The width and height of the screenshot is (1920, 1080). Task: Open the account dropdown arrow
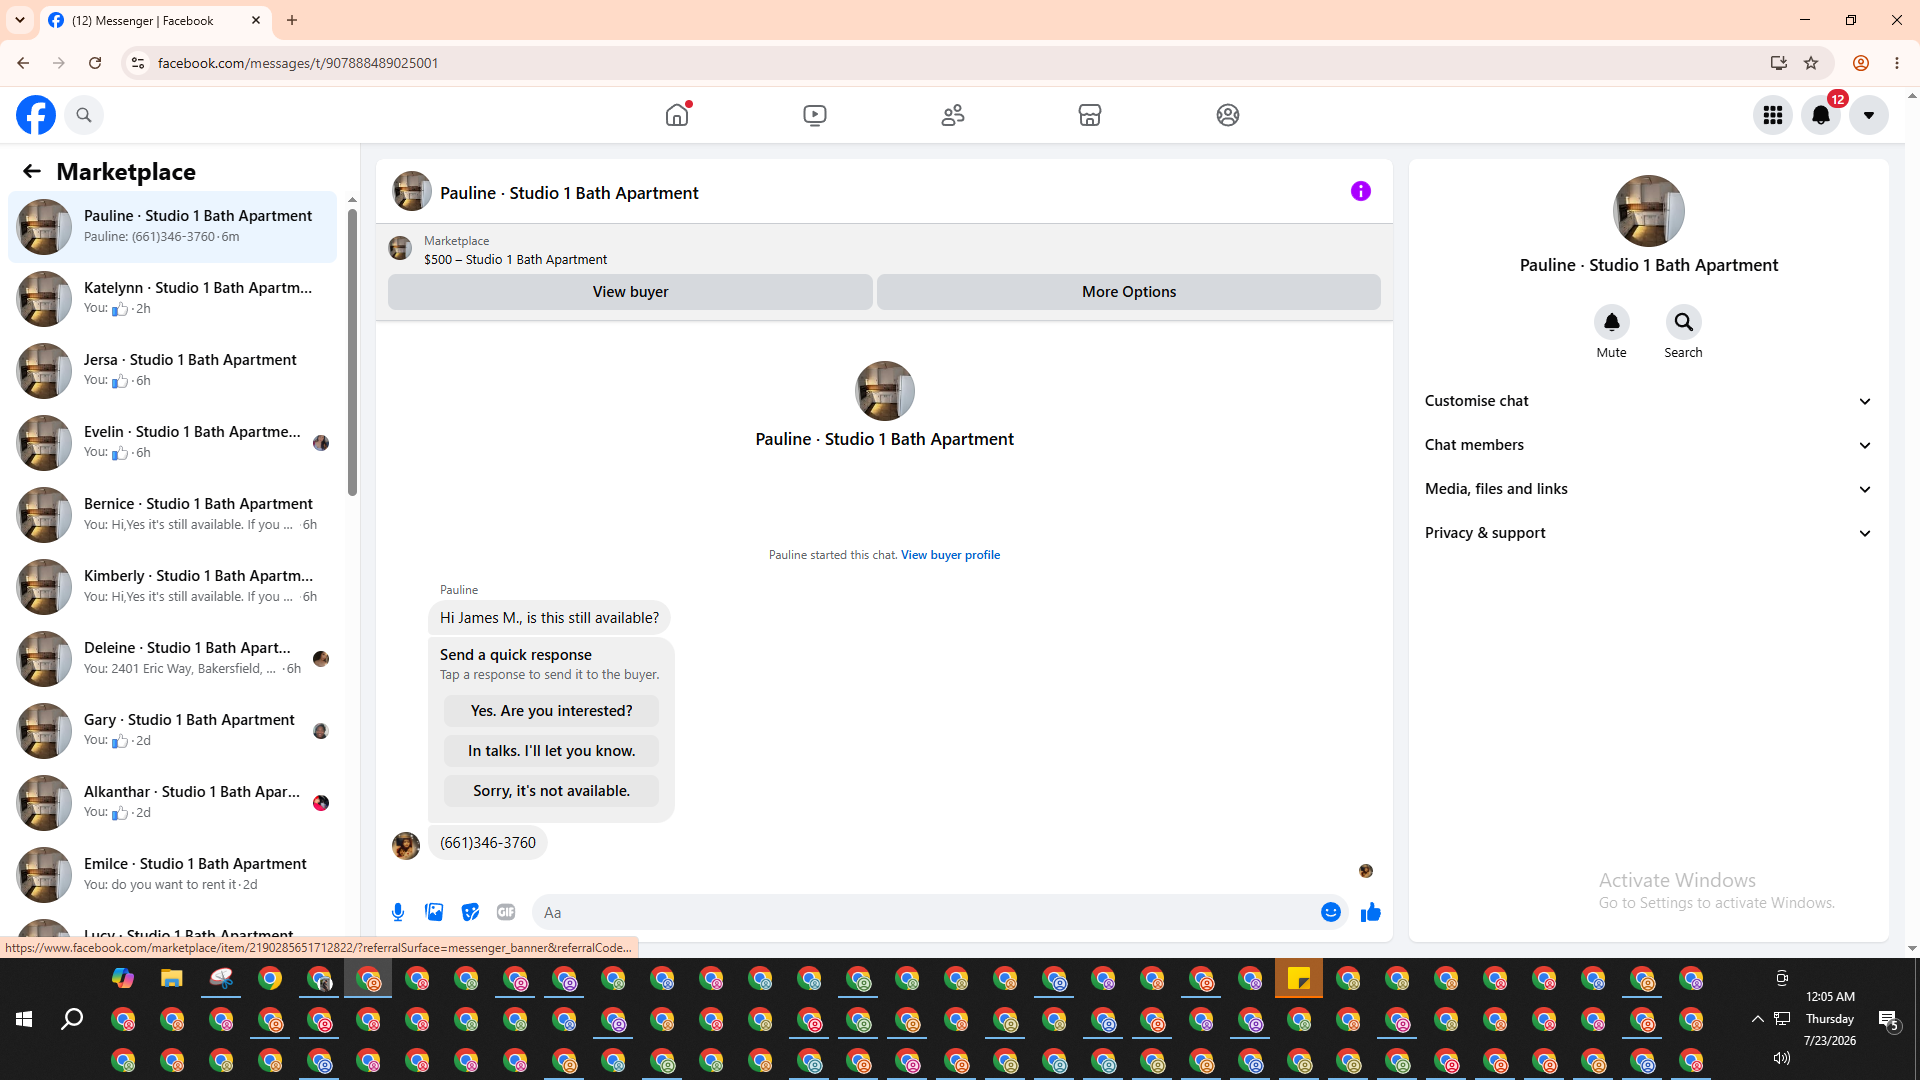[1869, 115]
